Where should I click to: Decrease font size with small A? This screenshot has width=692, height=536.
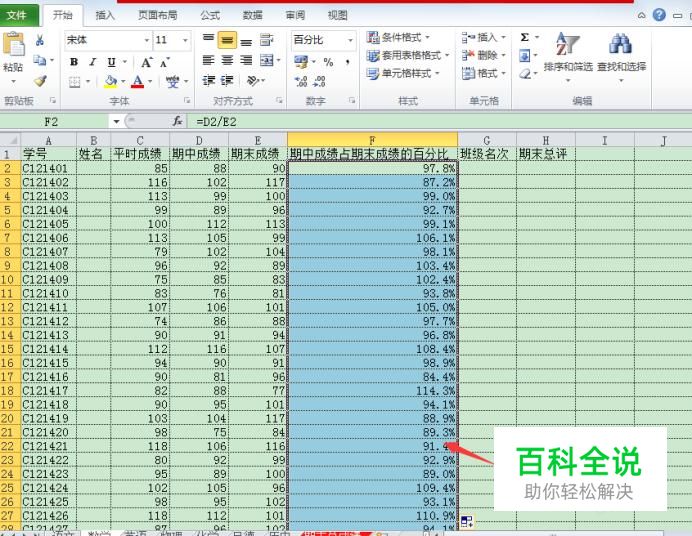point(165,63)
